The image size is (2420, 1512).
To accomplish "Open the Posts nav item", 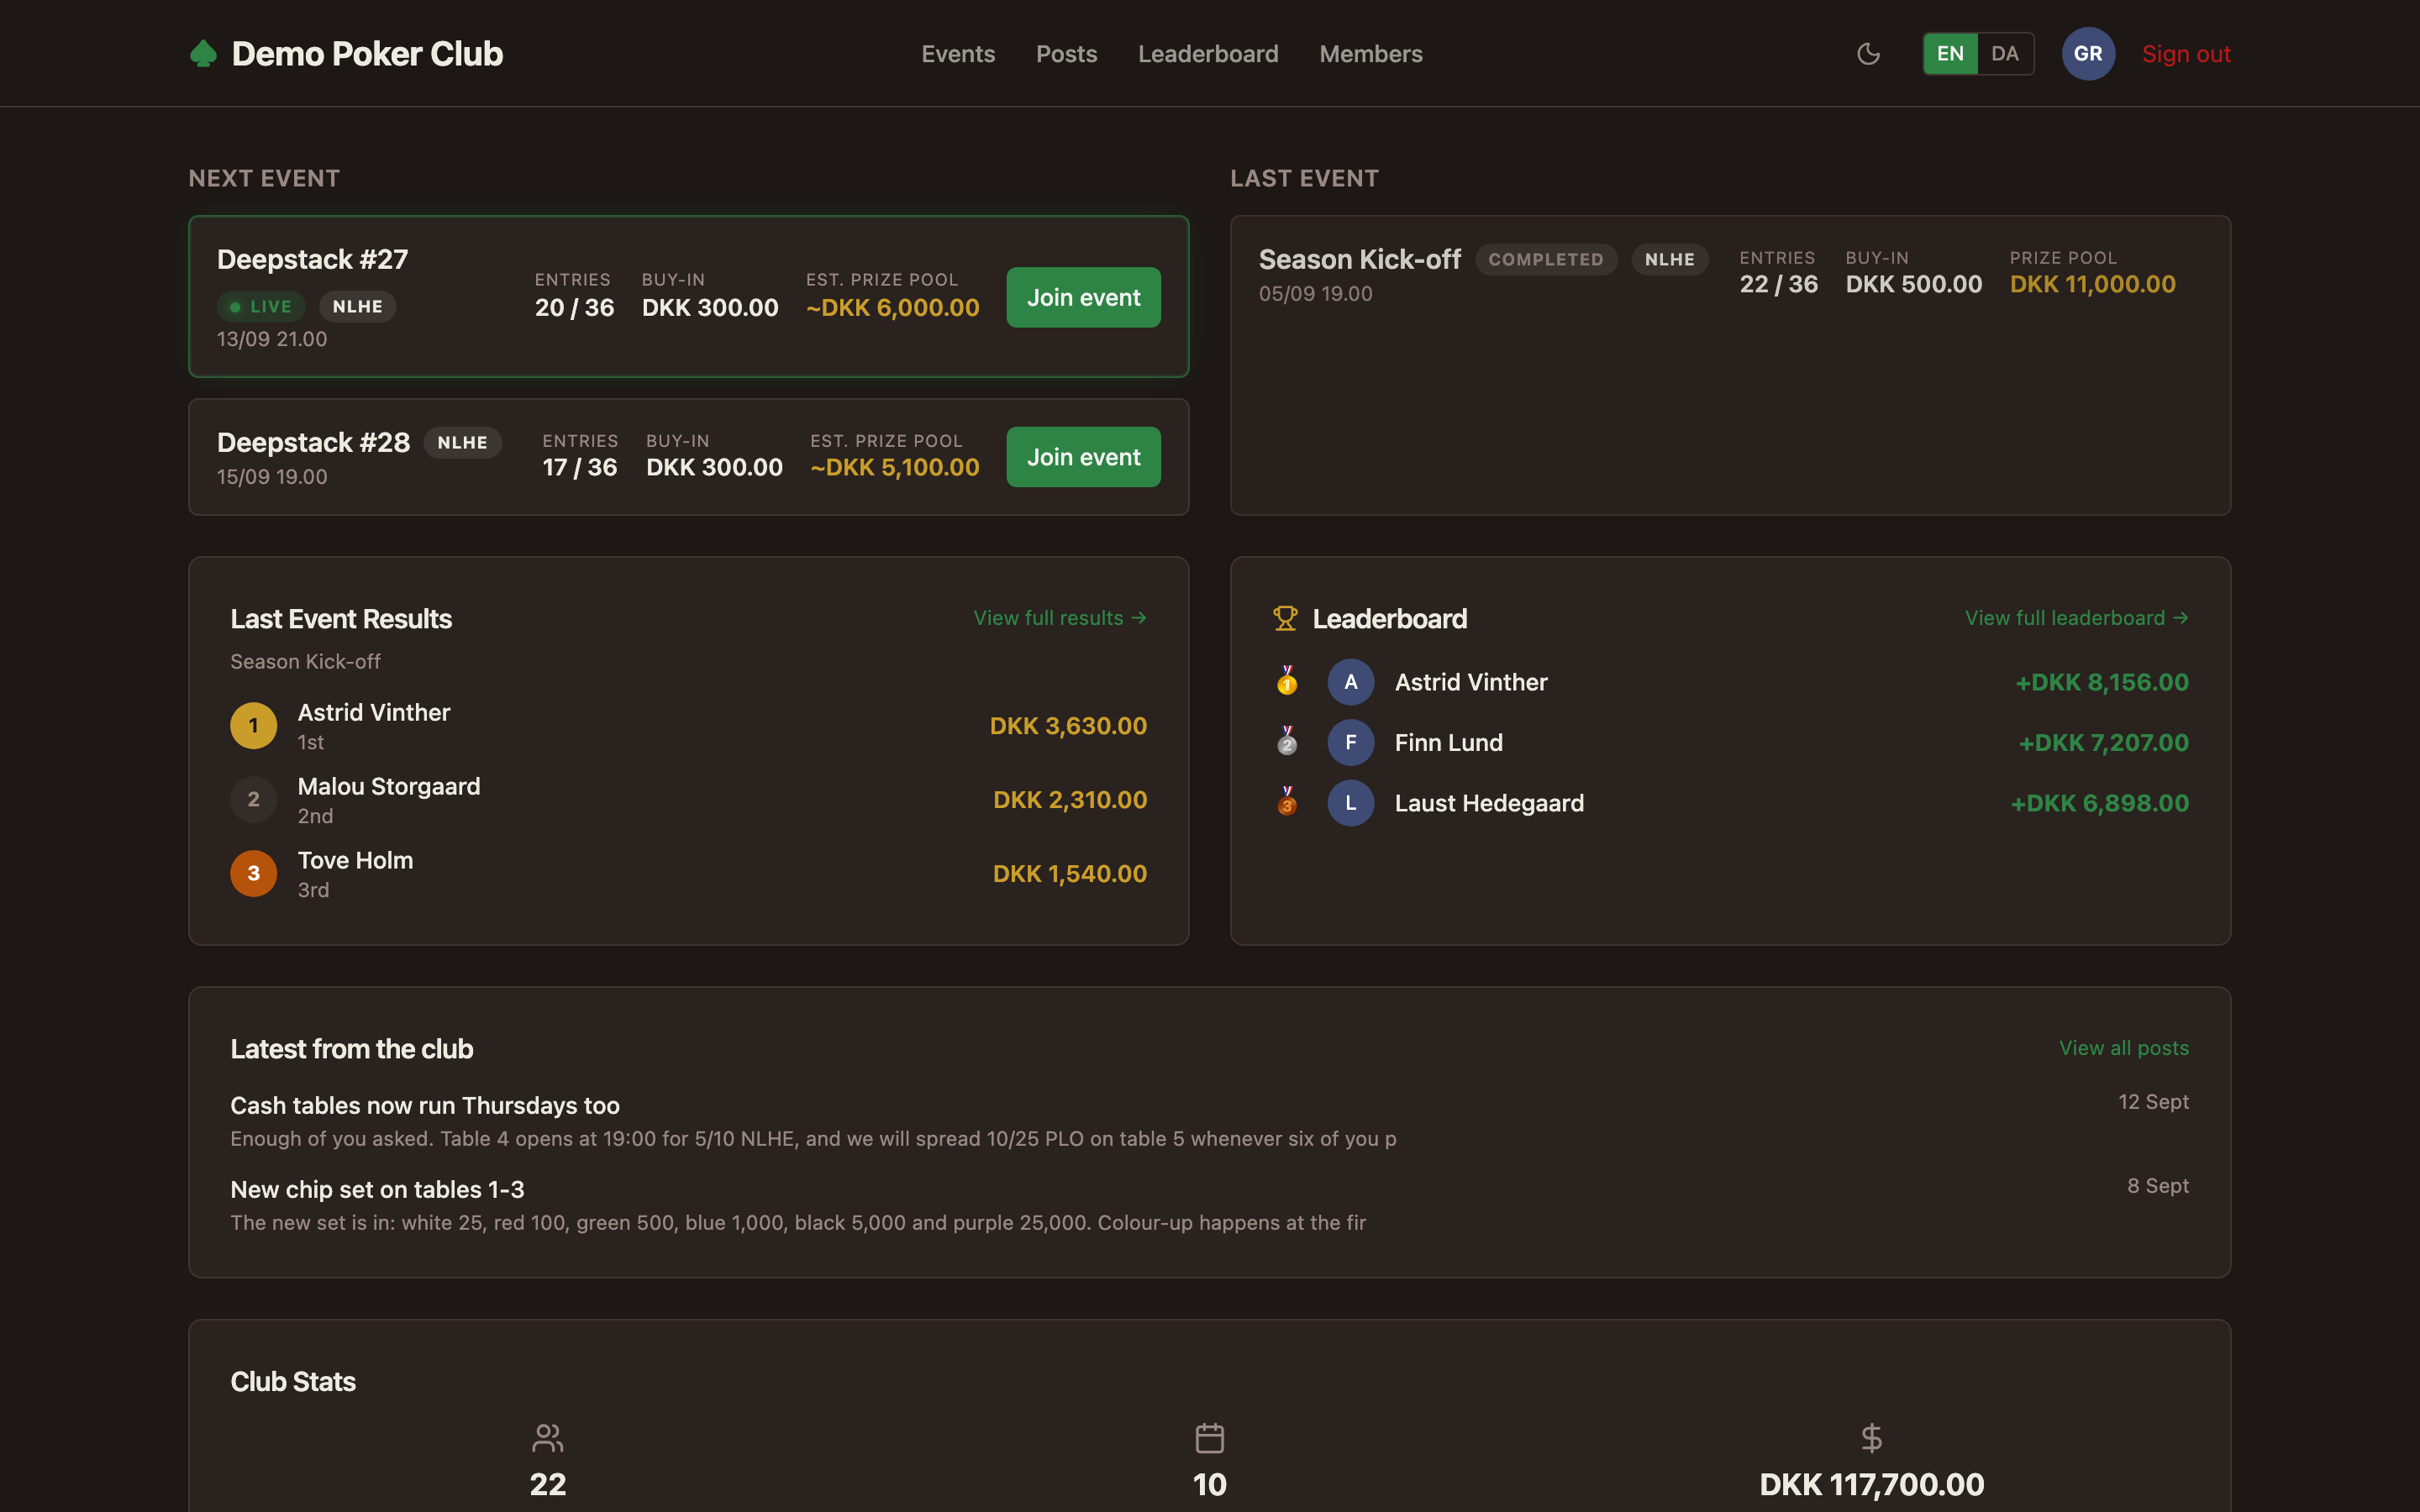I will (x=1066, y=54).
